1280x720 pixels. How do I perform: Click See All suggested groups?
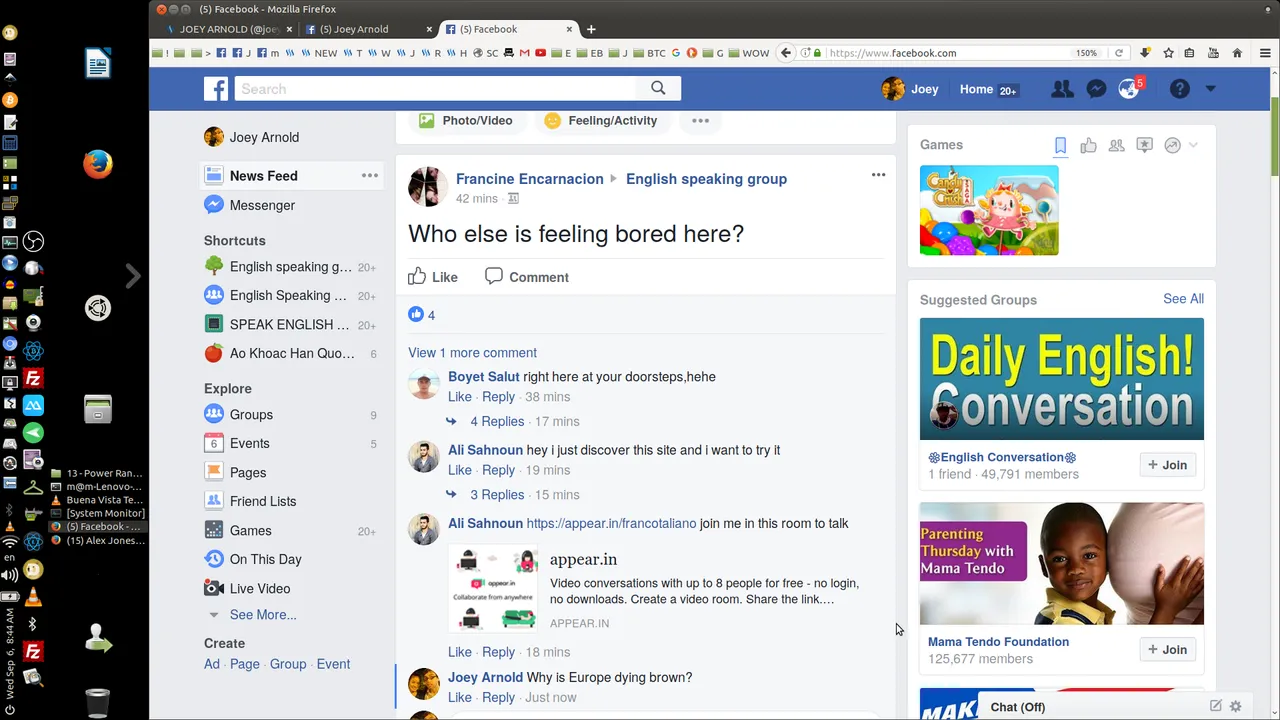click(1183, 299)
